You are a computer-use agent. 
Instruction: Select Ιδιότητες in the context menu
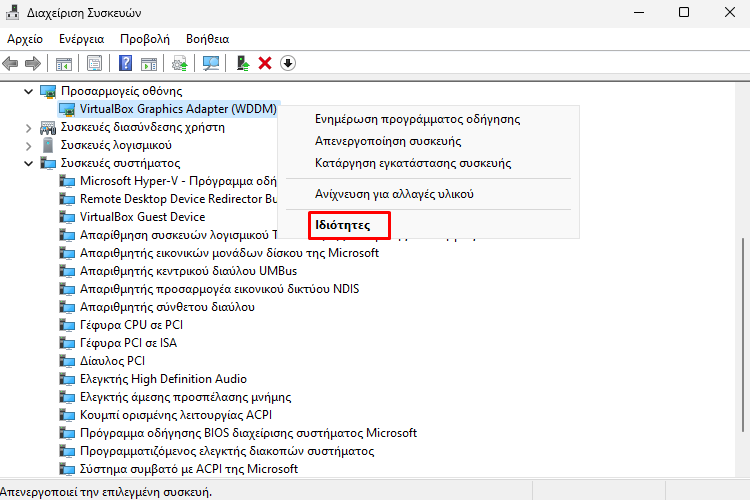343,226
